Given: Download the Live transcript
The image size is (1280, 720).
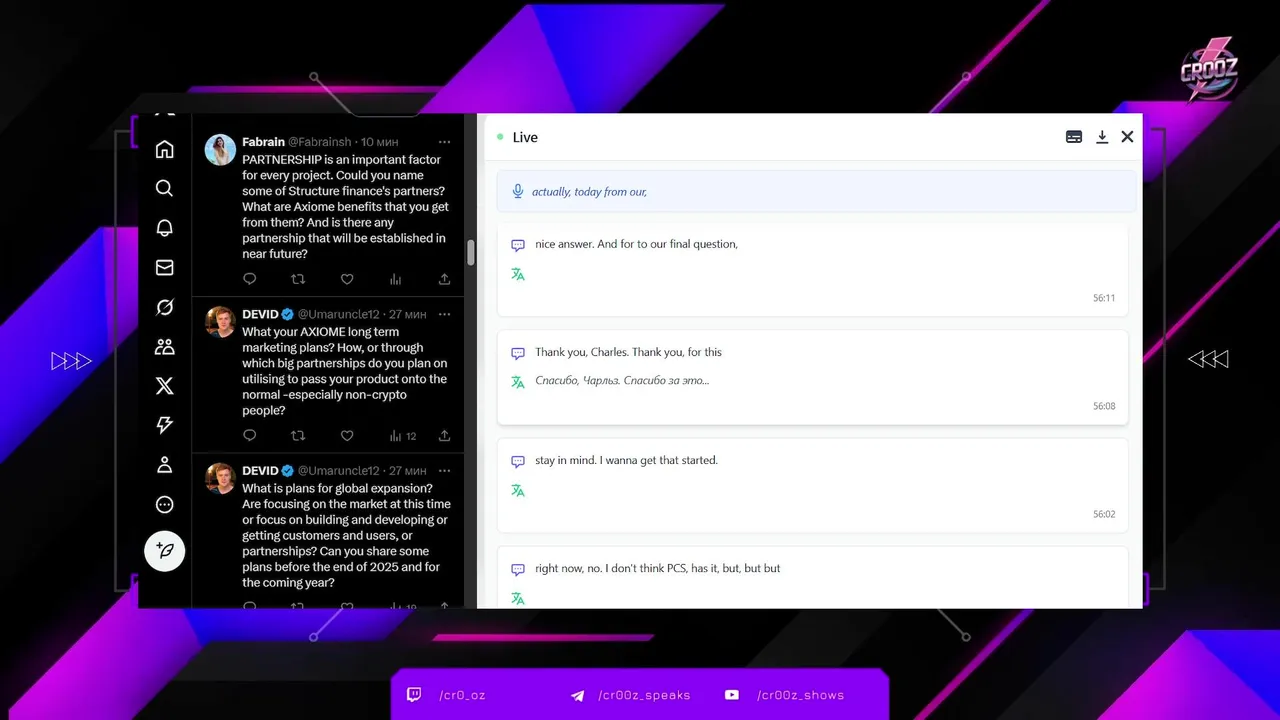Looking at the screenshot, I should coord(1102,137).
